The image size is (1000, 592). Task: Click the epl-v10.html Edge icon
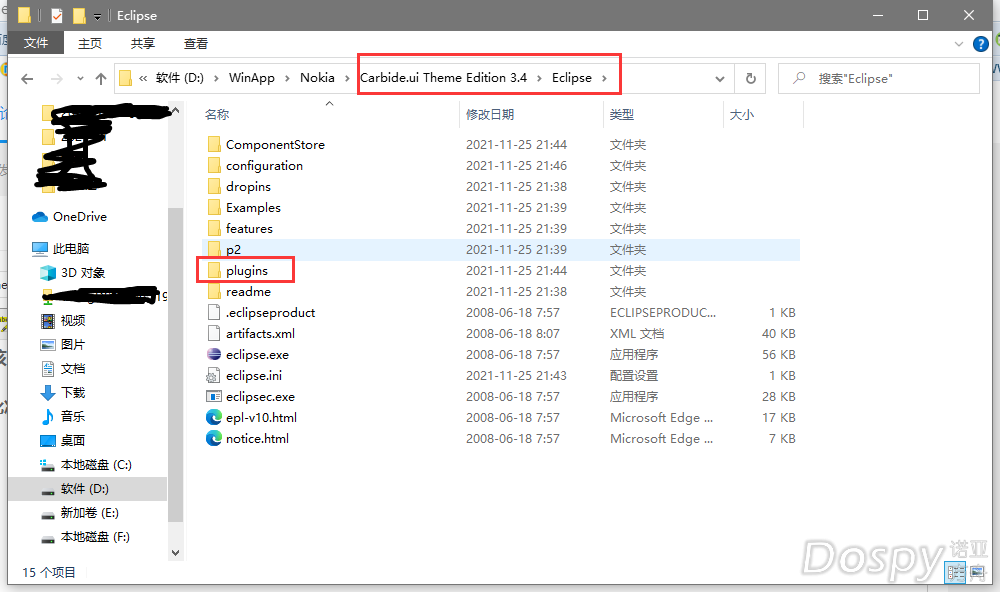[x=214, y=418]
